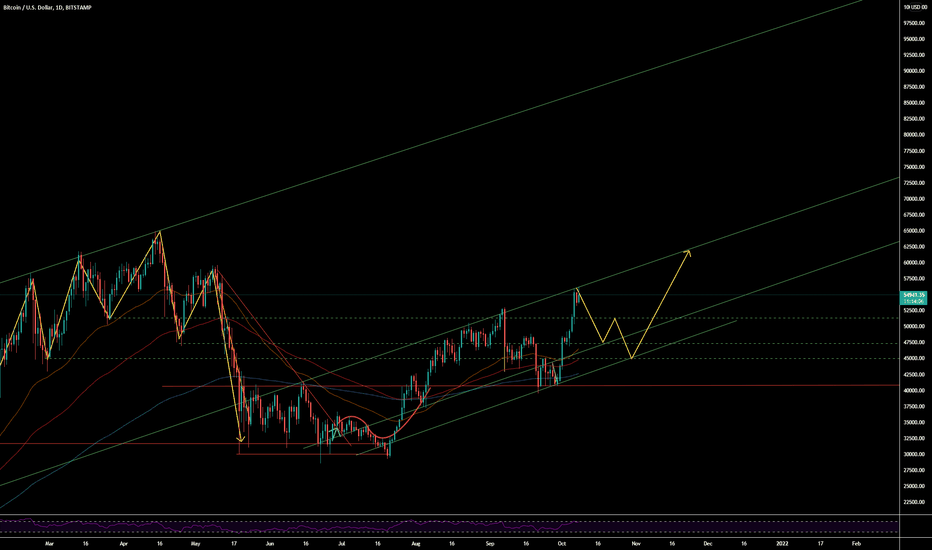Click the 80000.00 price axis label
The width and height of the screenshot is (932, 550).
pos(914,135)
